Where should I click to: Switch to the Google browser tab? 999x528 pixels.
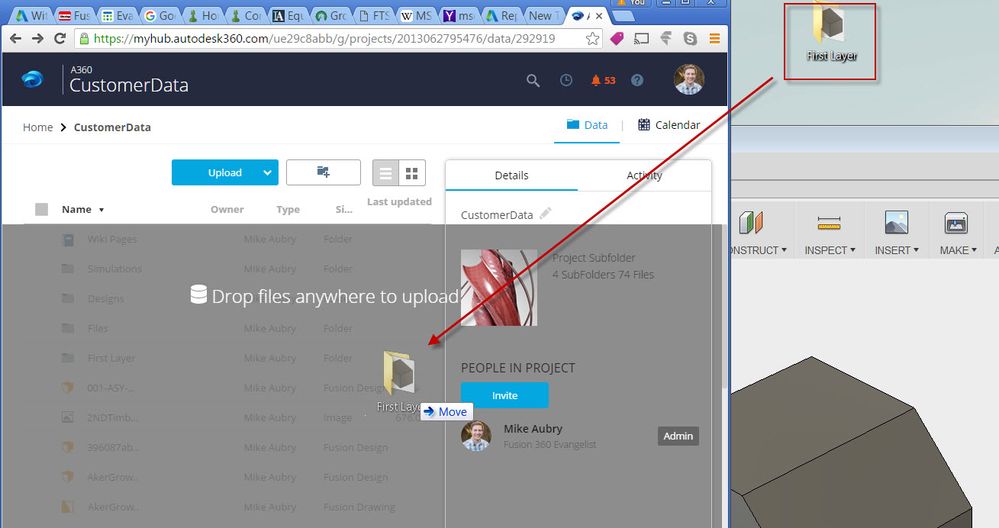coord(159,15)
